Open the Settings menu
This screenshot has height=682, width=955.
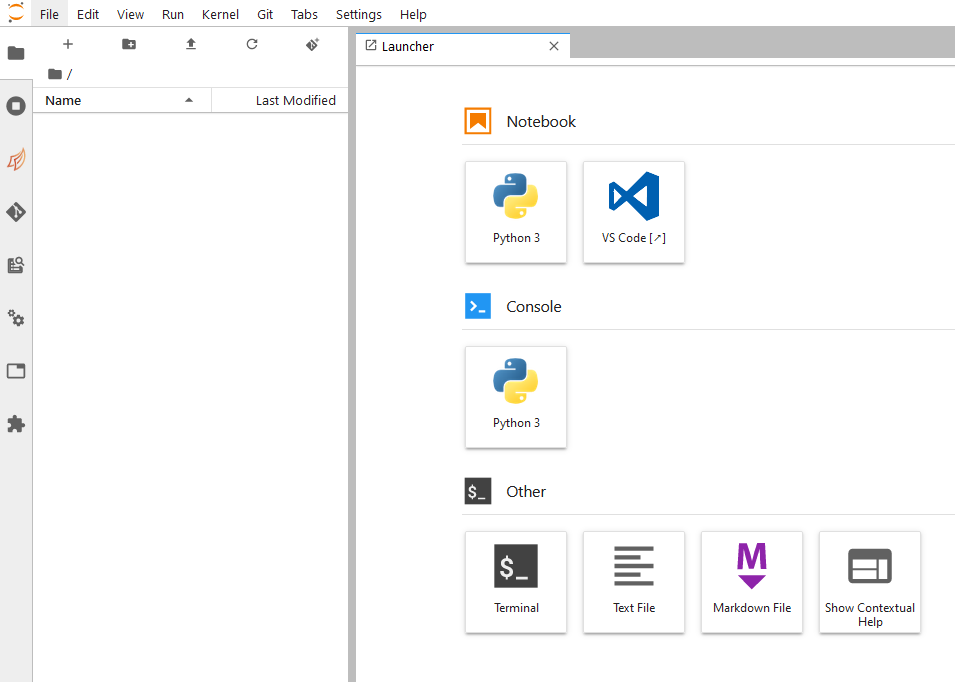tap(359, 14)
